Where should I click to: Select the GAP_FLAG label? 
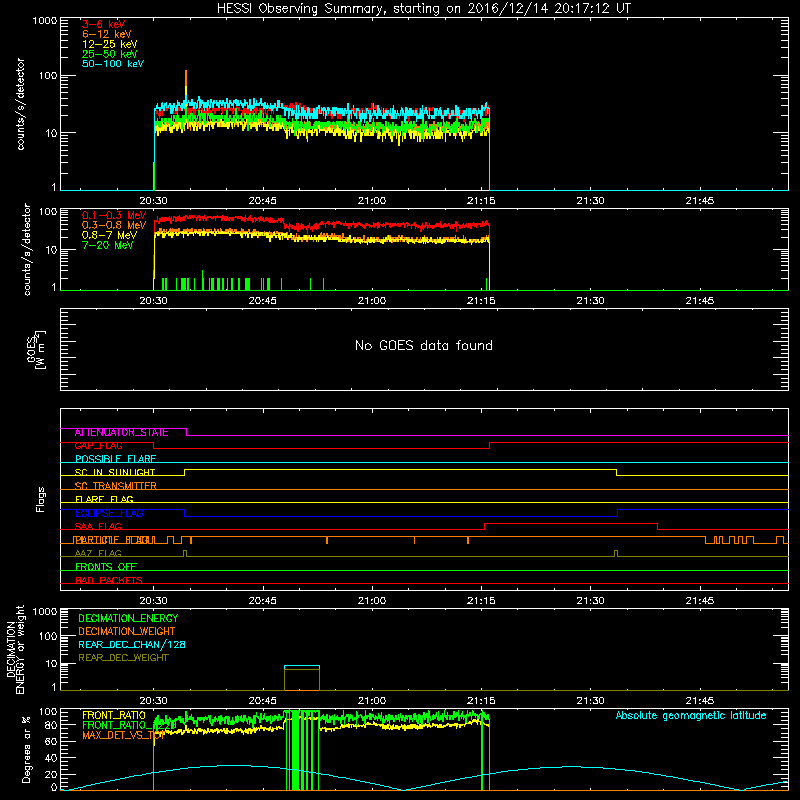pyautogui.click(x=98, y=446)
